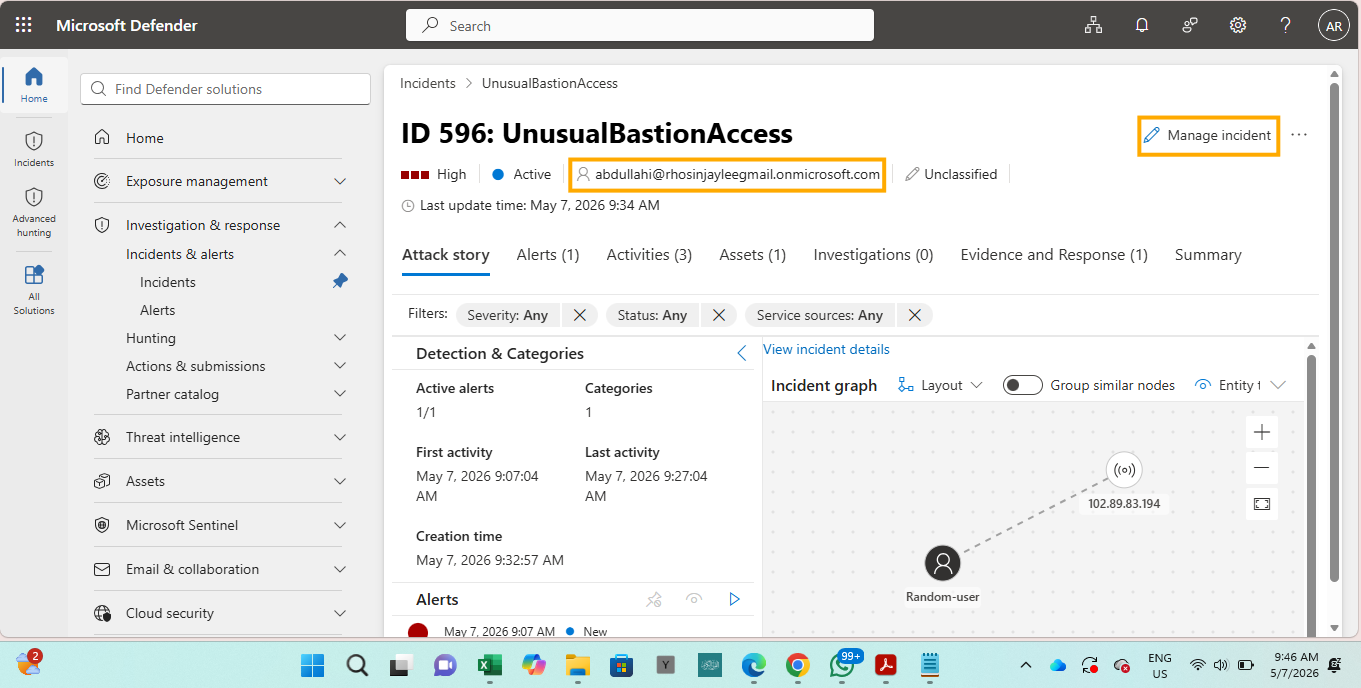1361x688 pixels.
Task: Remove the Status: Any filter
Action: (x=718, y=315)
